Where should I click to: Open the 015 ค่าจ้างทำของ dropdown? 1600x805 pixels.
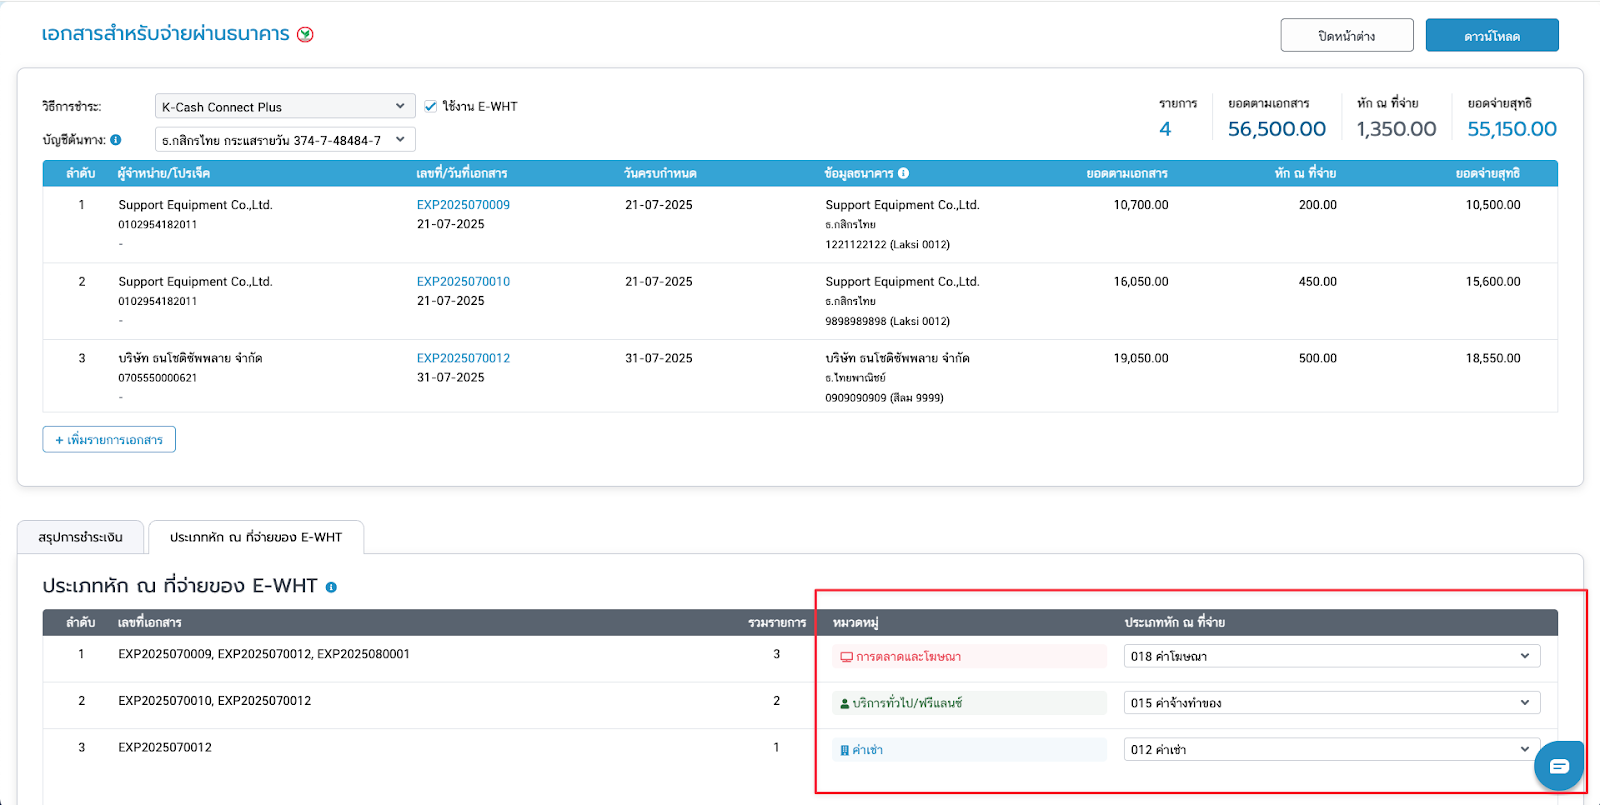click(x=1331, y=703)
